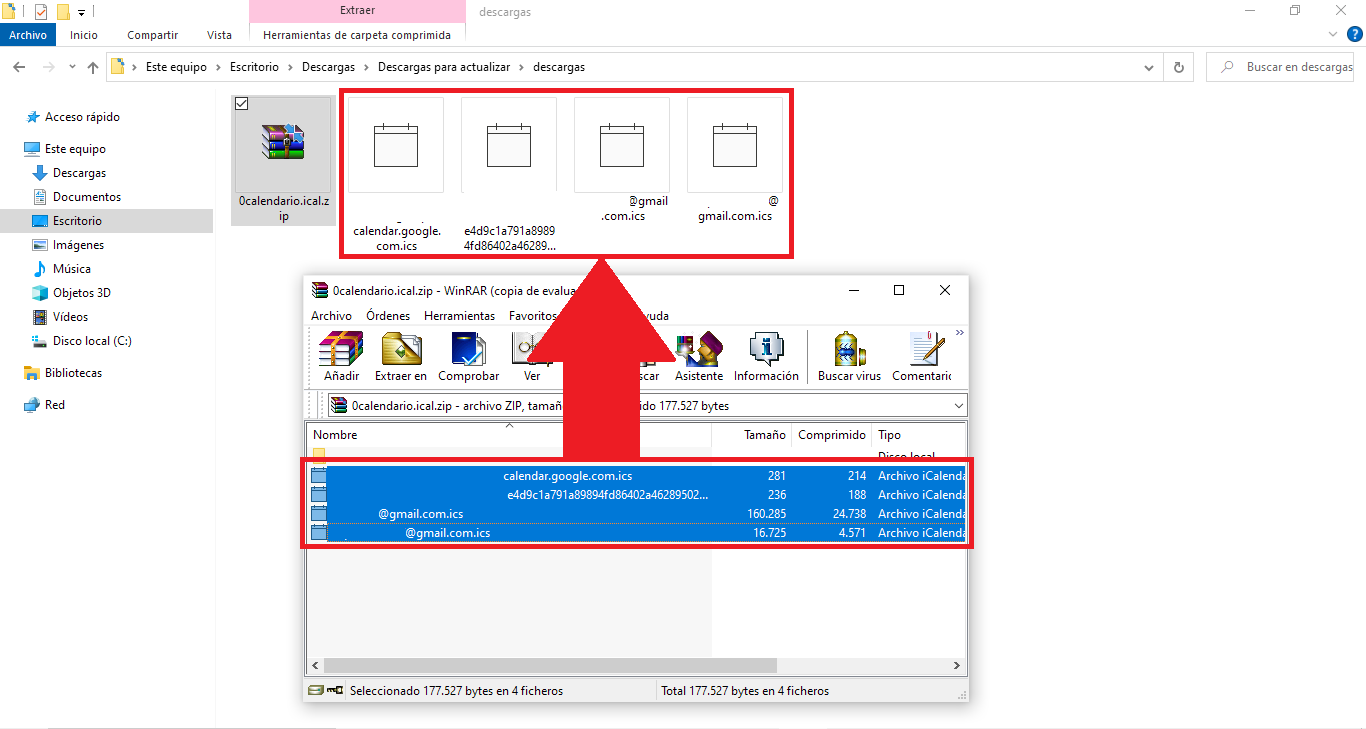Select the calendar.google.com.ics row in WinRAR
The height and width of the screenshot is (729, 1366).
coord(637,476)
